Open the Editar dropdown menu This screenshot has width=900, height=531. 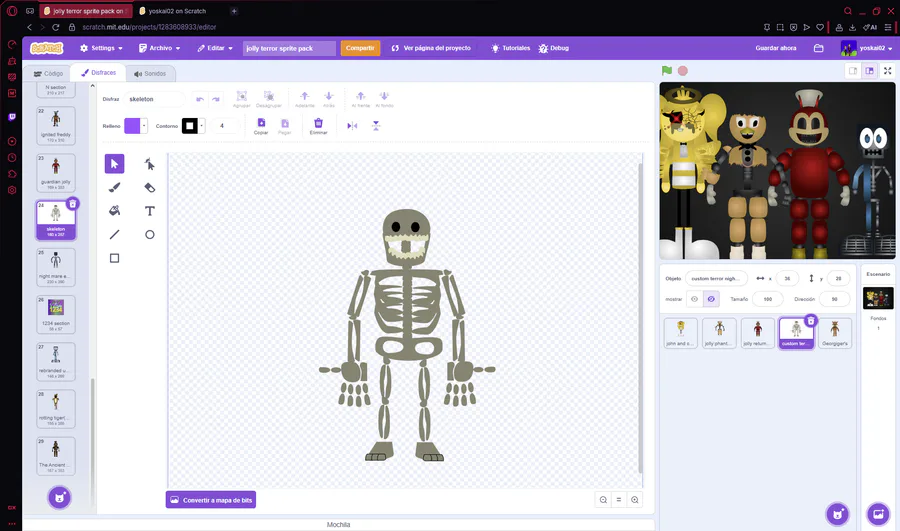[x=215, y=48]
